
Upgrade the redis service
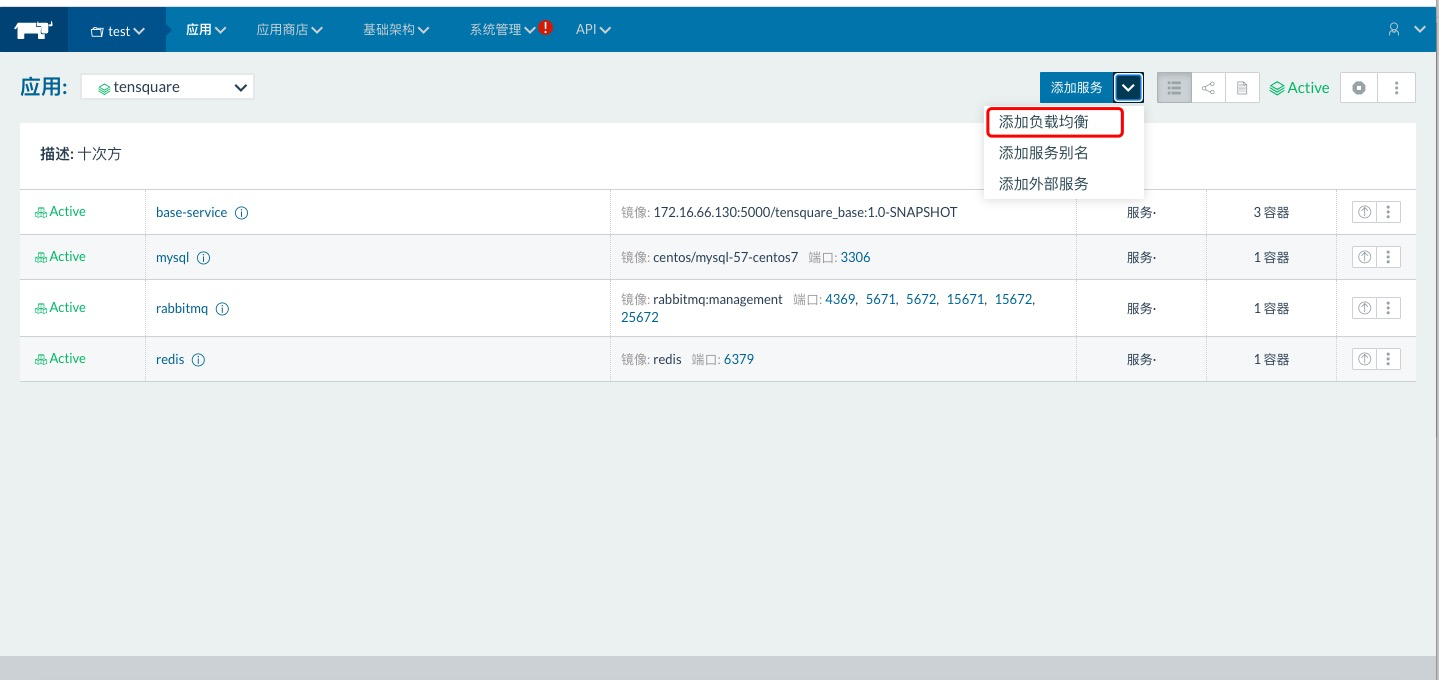(x=1365, y=359)
